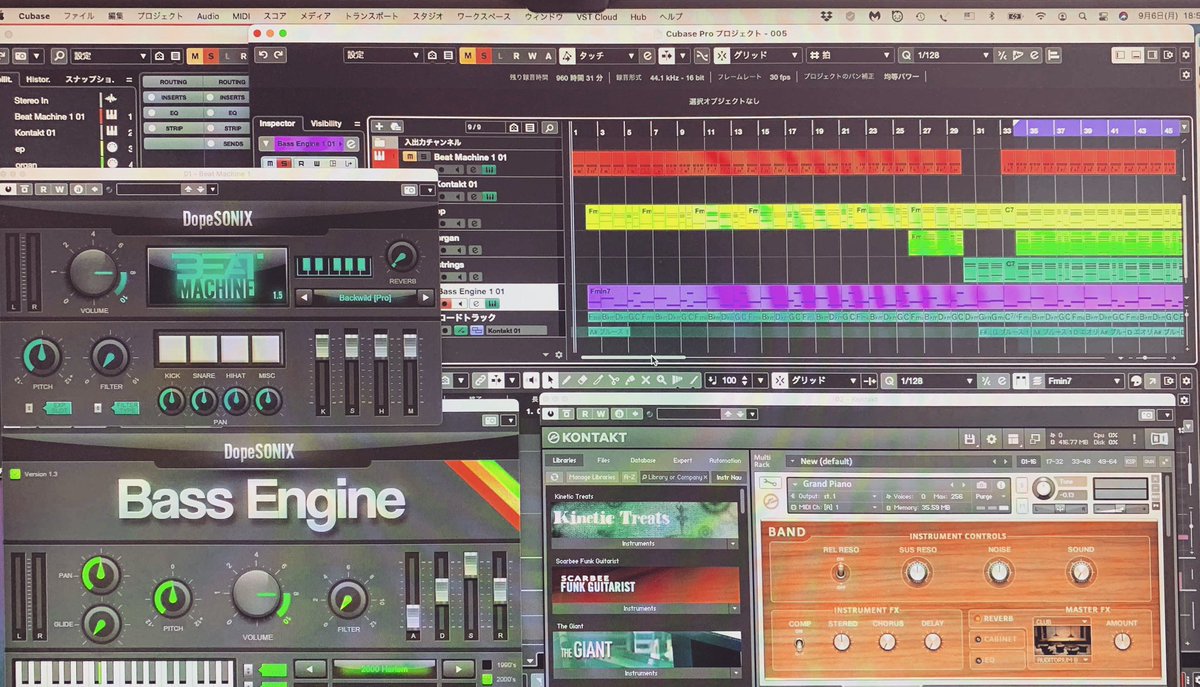Open the 拍 grid type dropdown
The height and width of the screenshot is (687, 1200).
pyautogui.click(x=849, y=56)
